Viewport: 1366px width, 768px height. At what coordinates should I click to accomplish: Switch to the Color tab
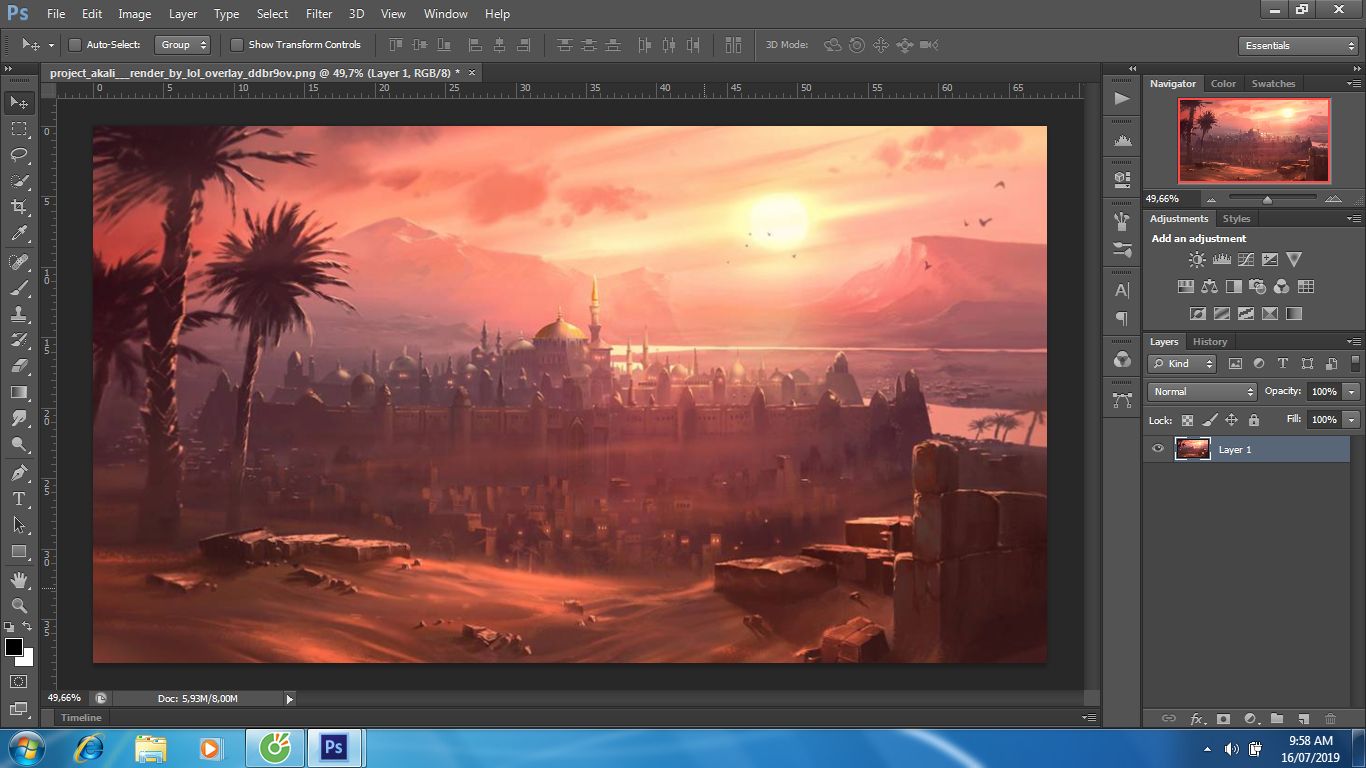pos(1224,84)
